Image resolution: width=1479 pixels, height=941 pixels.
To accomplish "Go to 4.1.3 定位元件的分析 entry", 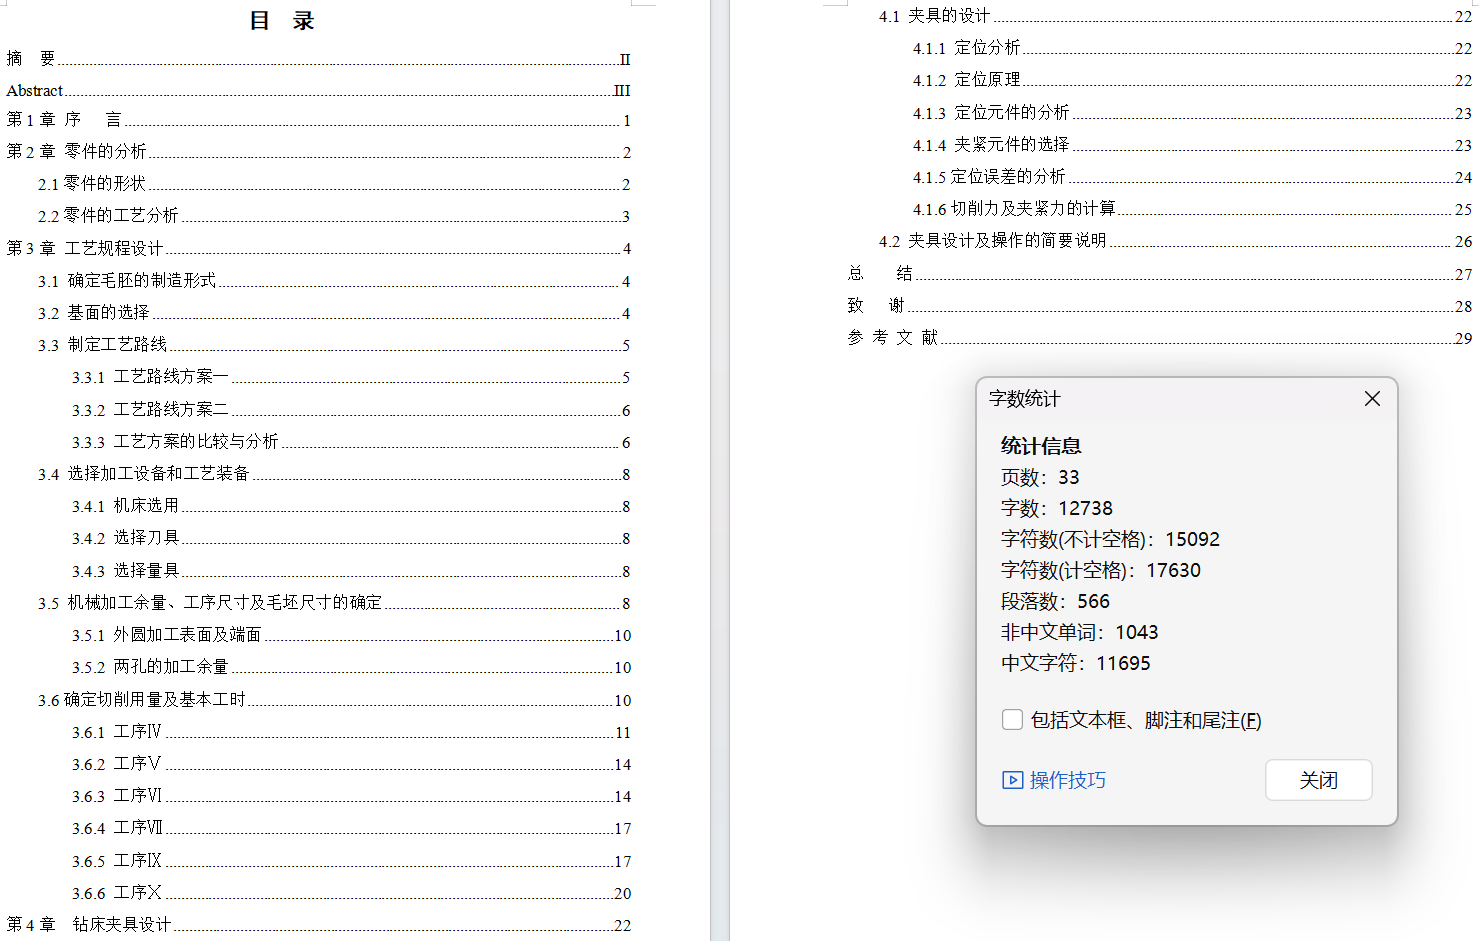I will click(1192, 113).
